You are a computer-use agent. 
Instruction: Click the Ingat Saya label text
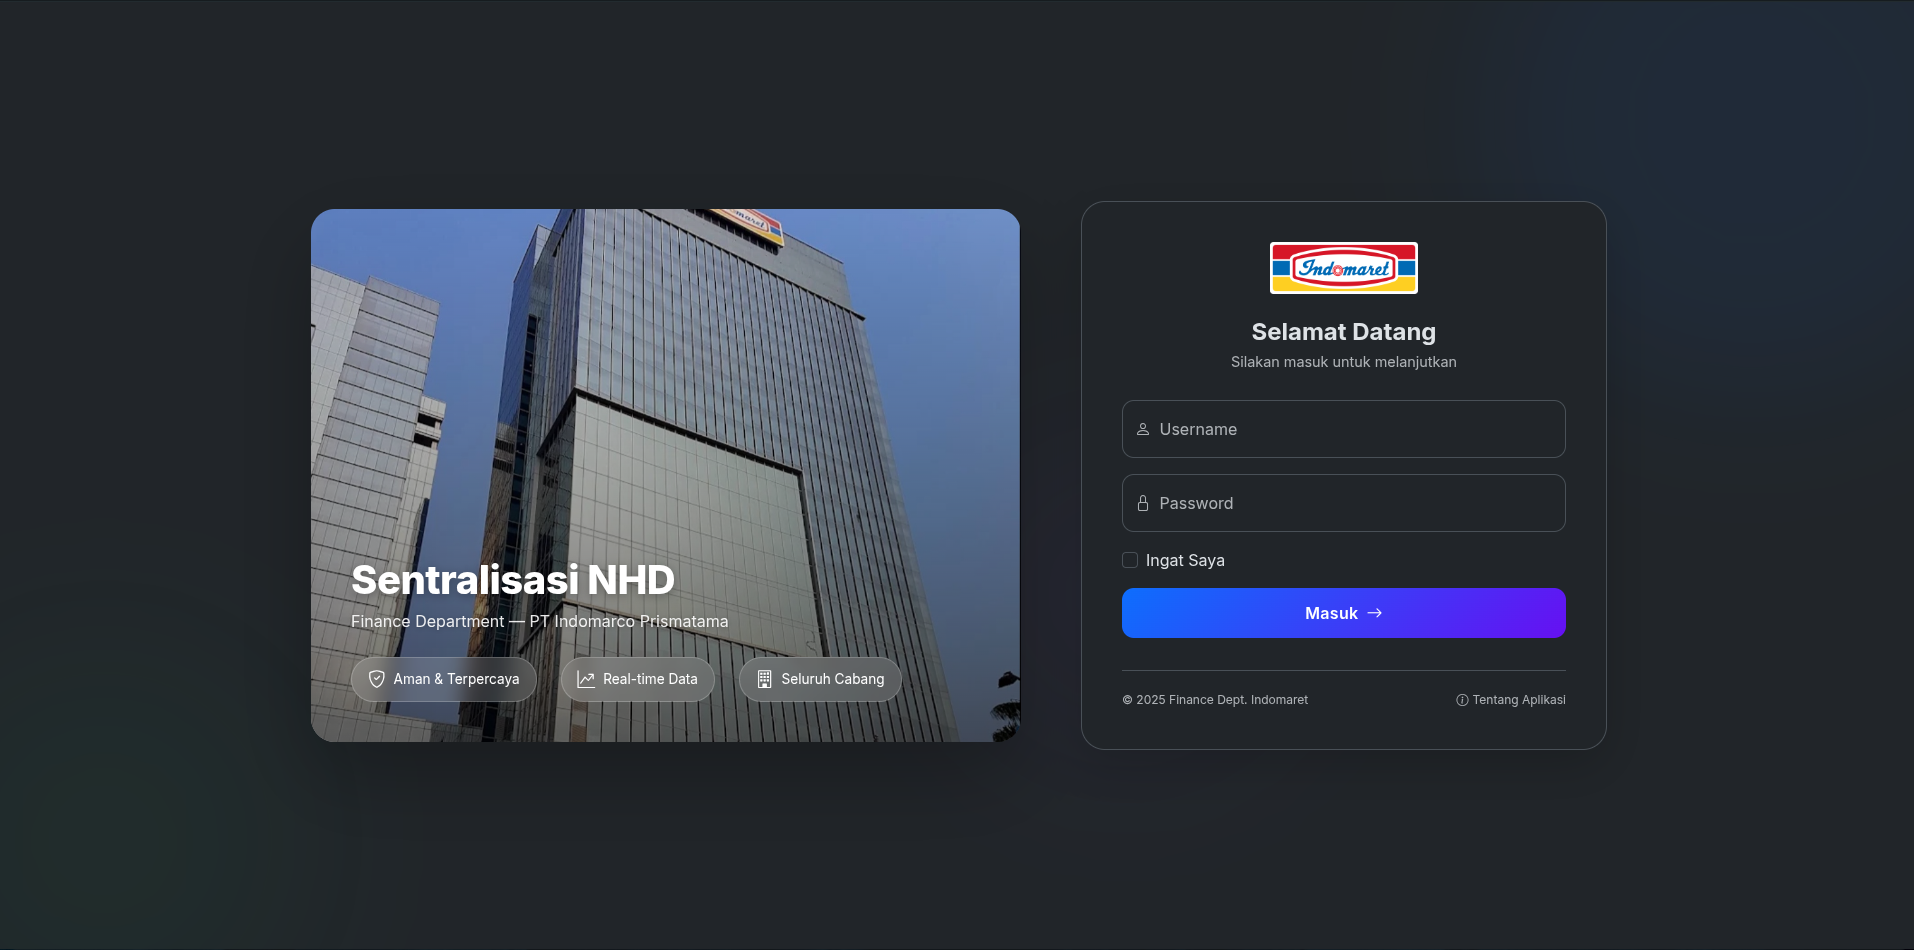(1185, 560)
